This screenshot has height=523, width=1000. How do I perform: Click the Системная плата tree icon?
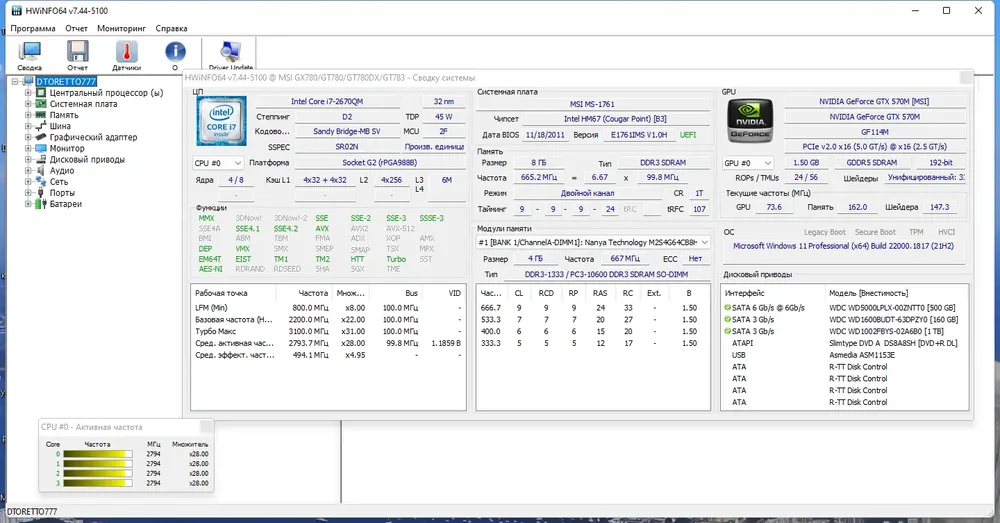41,103
